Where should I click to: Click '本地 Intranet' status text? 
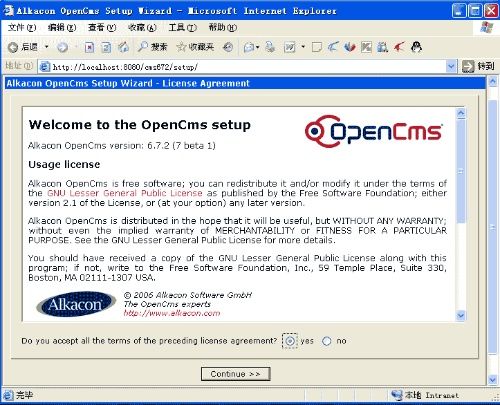point(431,395)
